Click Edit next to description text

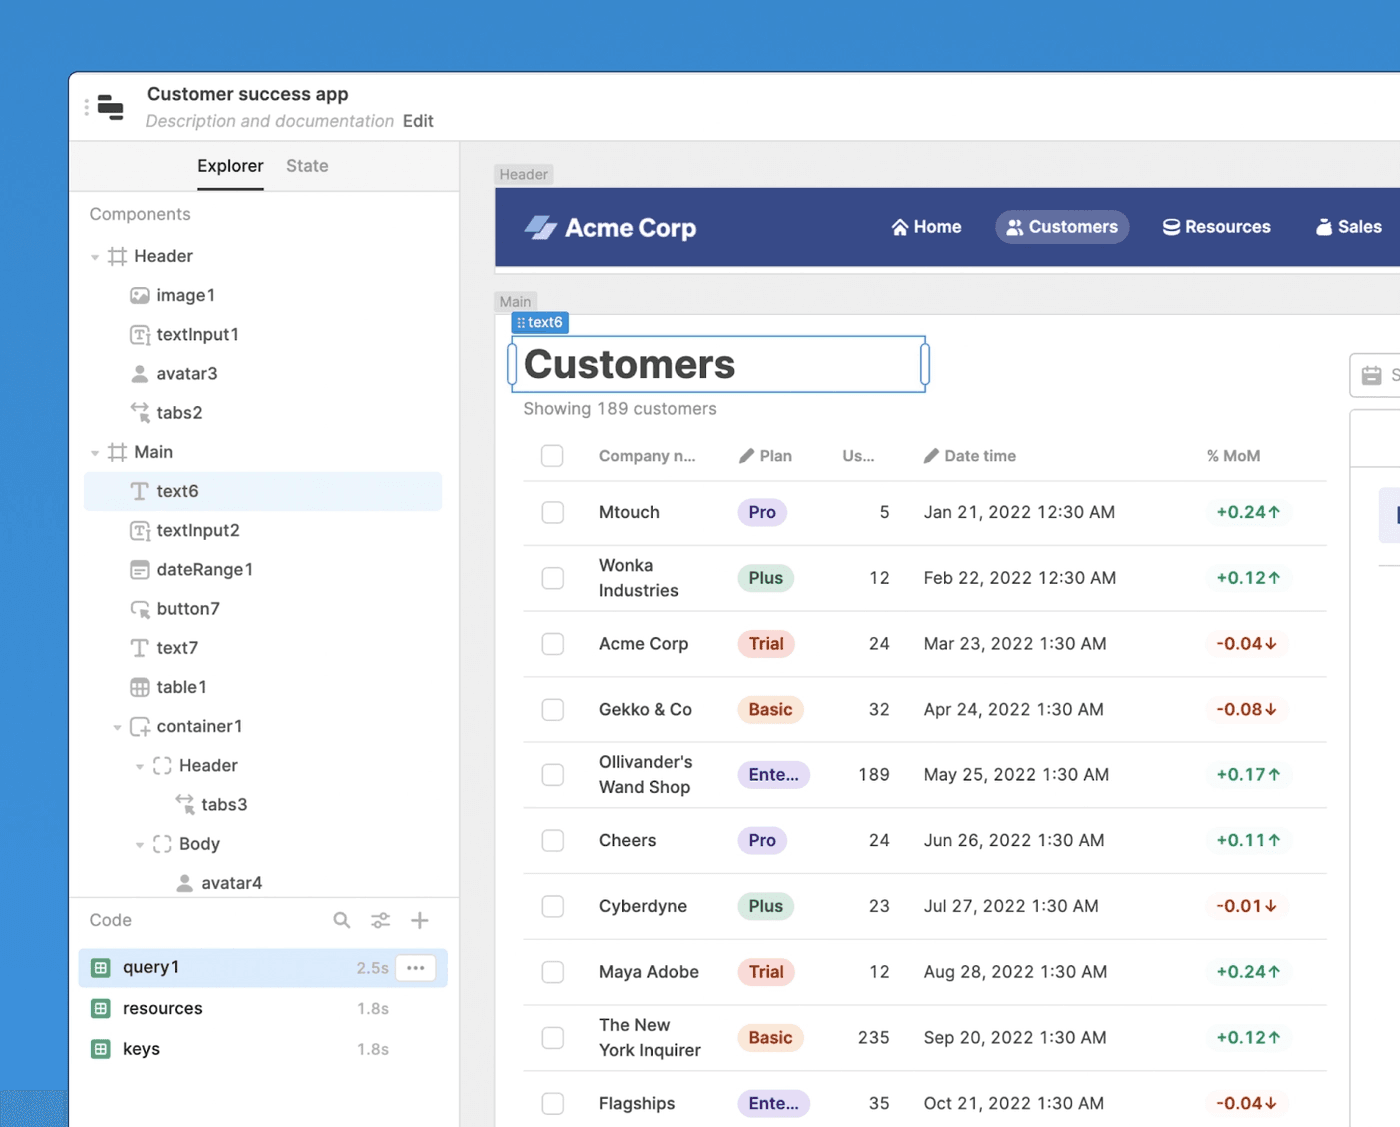(x=418, y=121)
